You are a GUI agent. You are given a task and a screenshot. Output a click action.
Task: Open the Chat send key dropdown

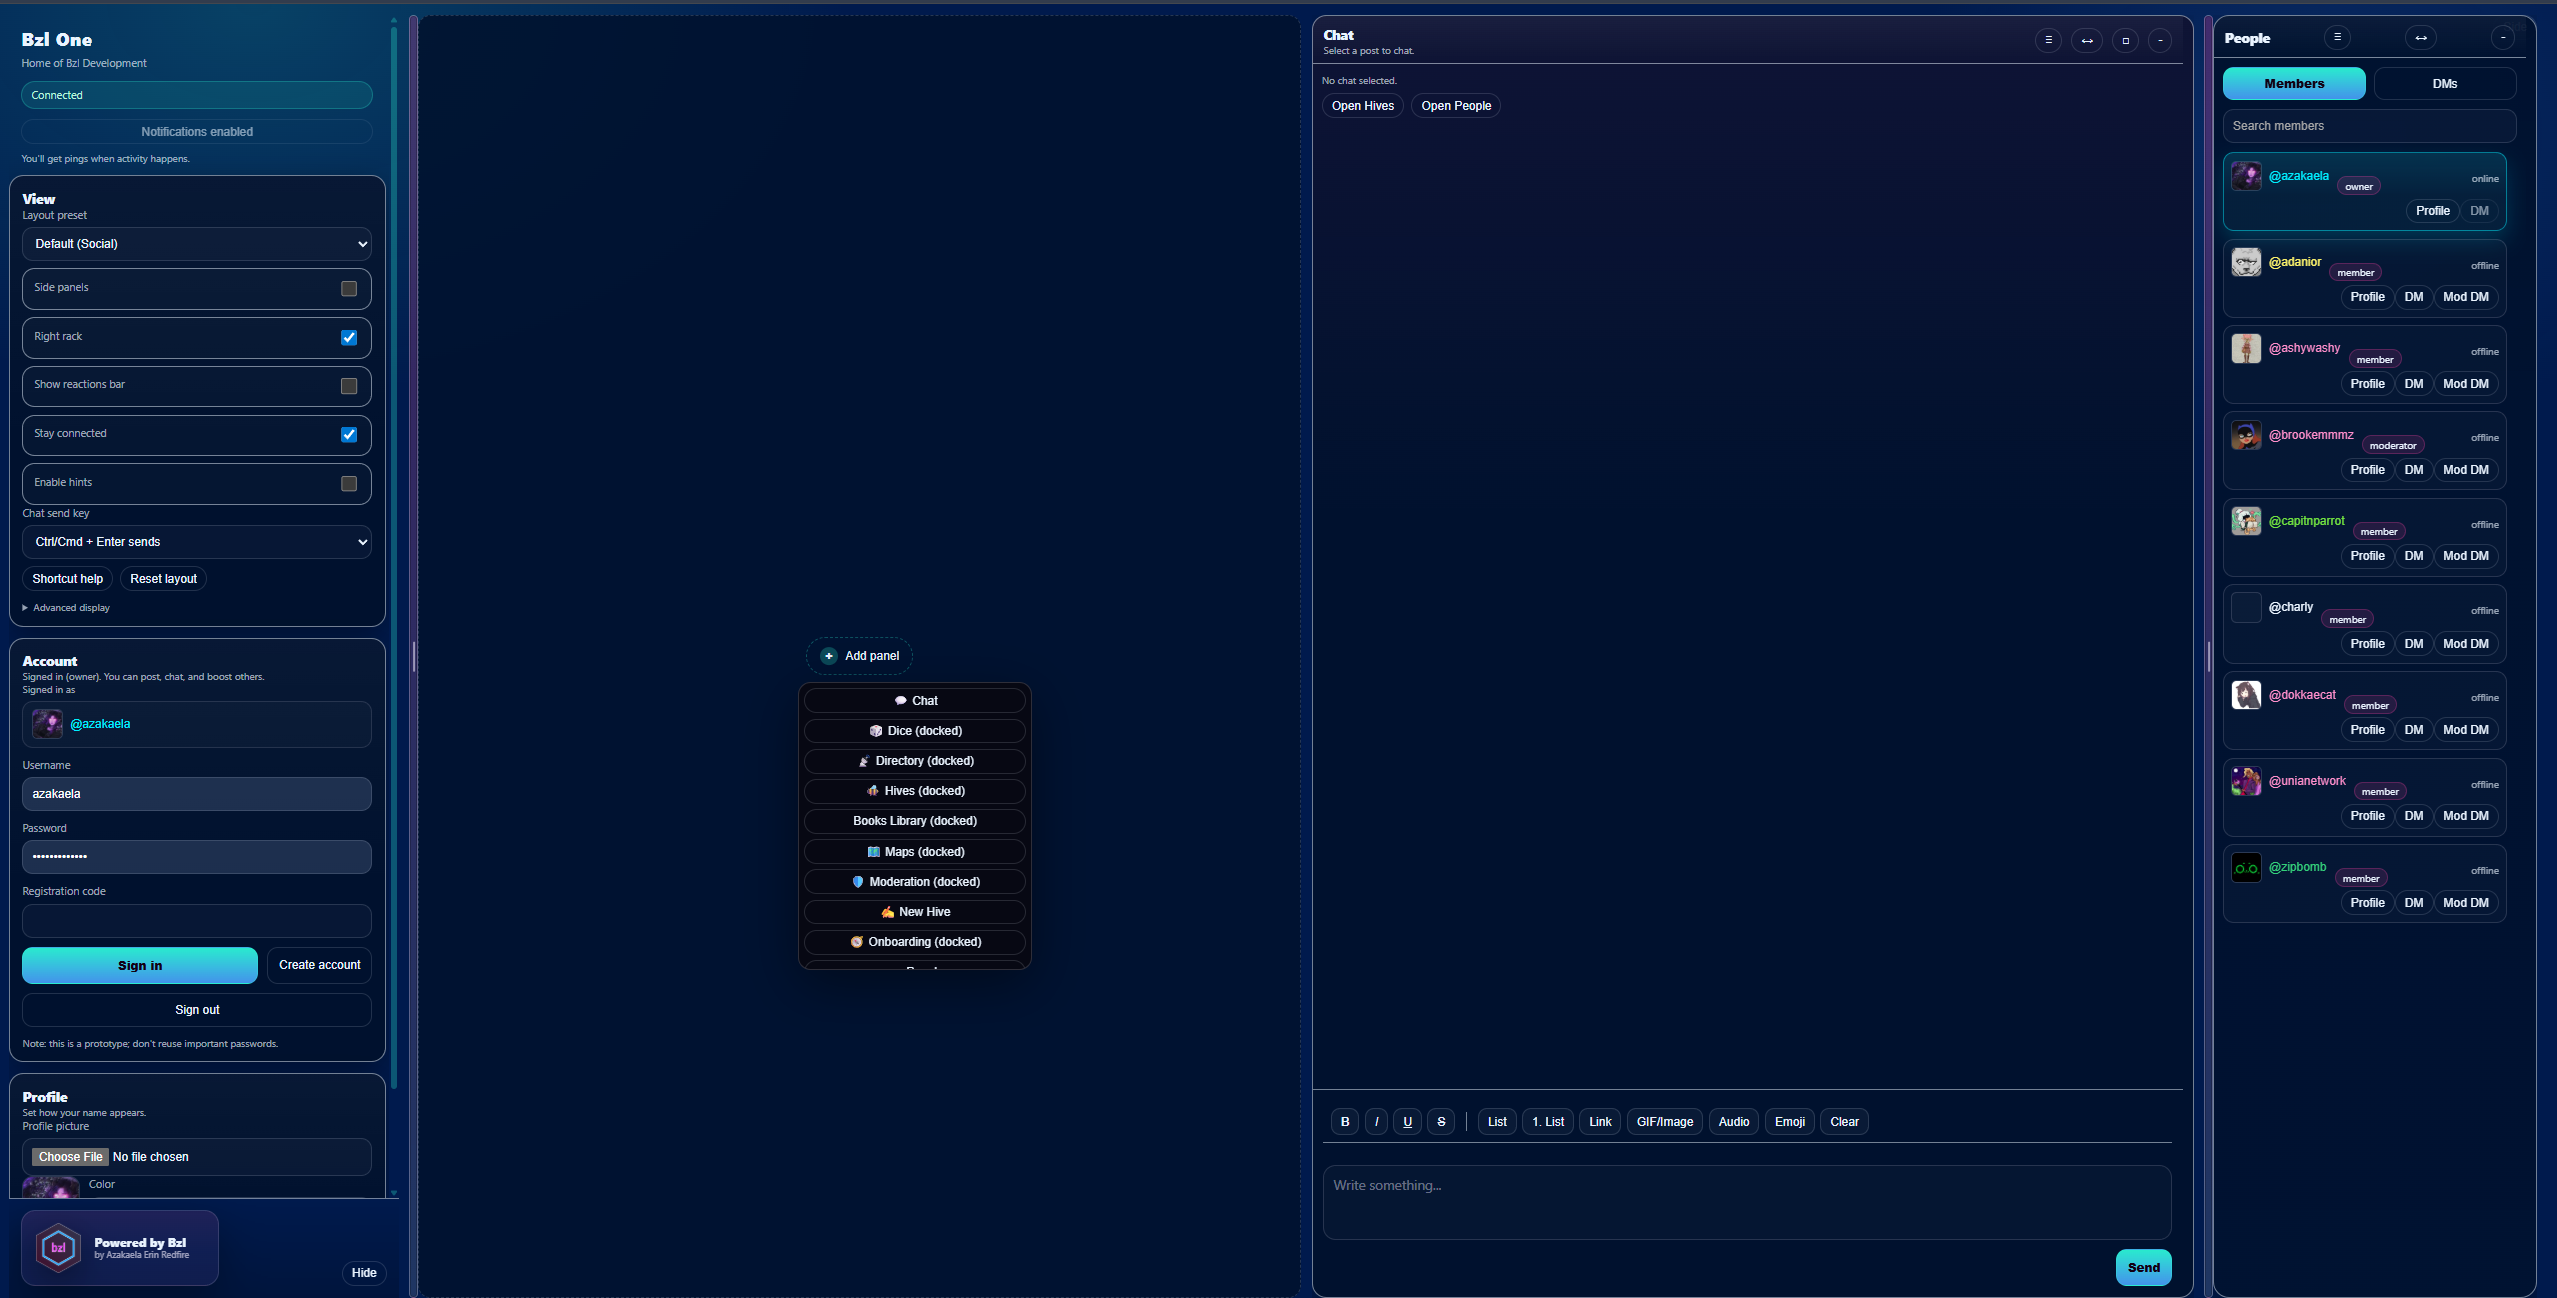[197, 542]
